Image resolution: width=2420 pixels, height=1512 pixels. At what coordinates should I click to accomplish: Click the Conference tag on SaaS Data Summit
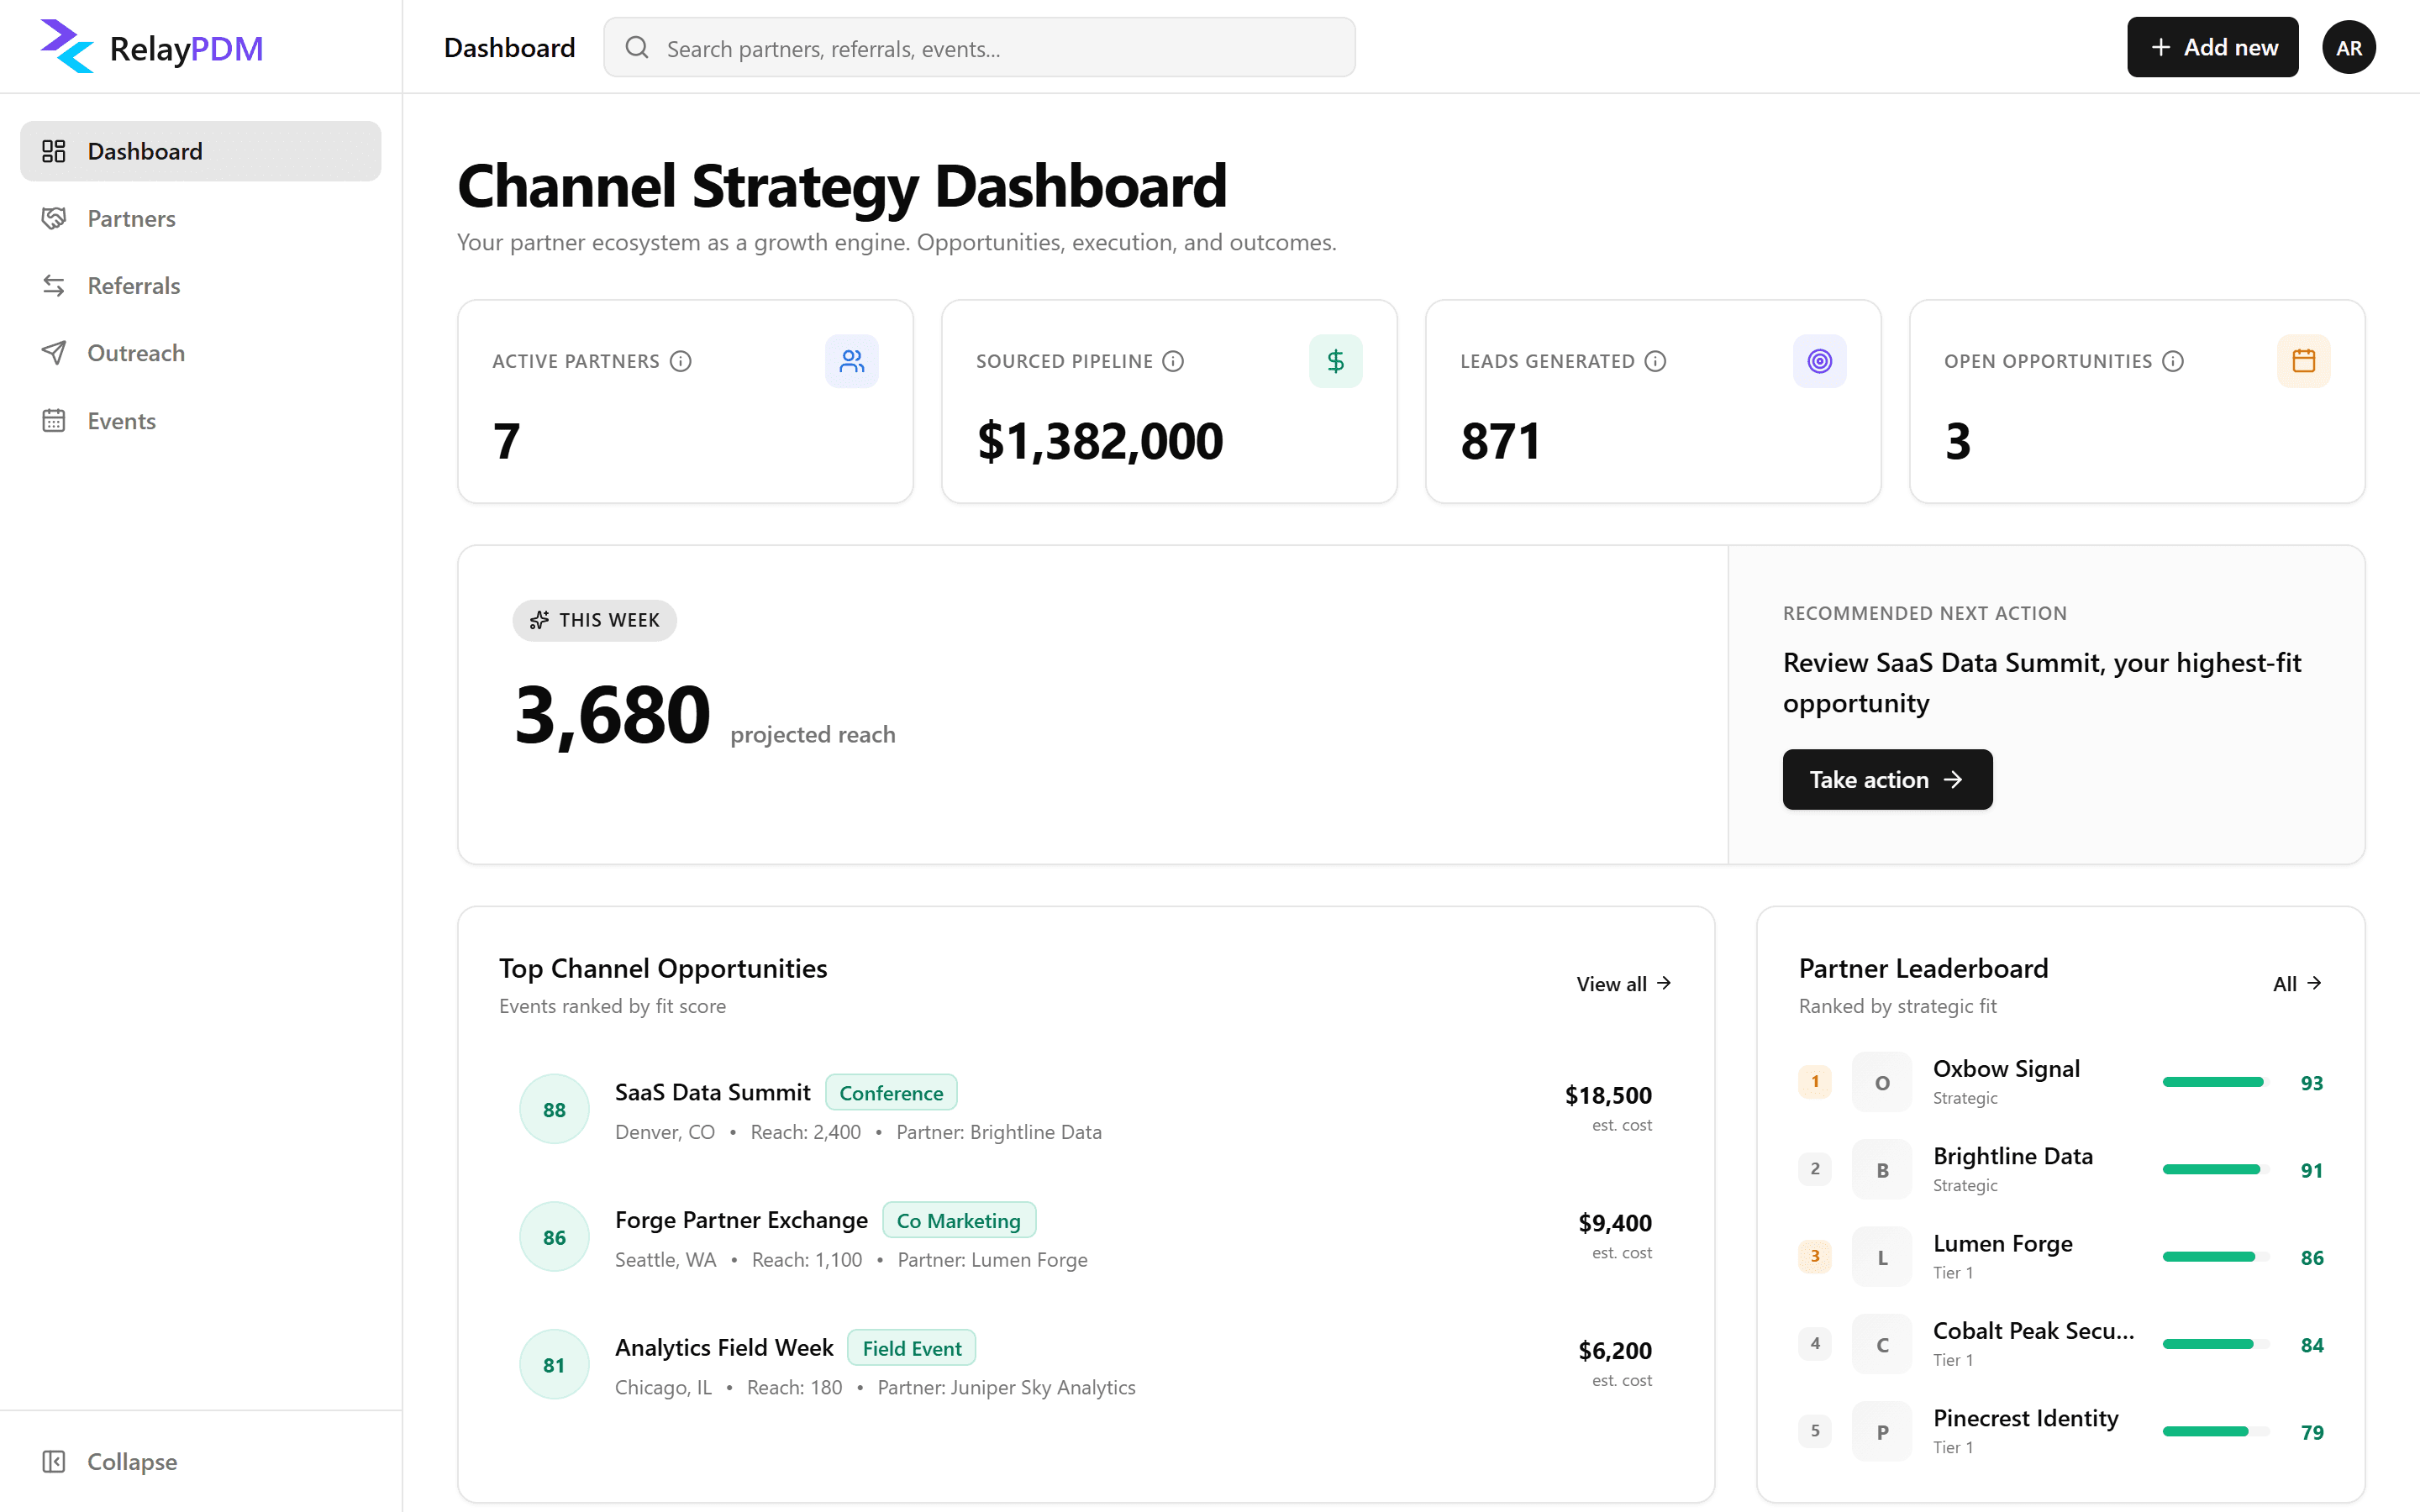pyautogui.click(x=891, y=1093)
